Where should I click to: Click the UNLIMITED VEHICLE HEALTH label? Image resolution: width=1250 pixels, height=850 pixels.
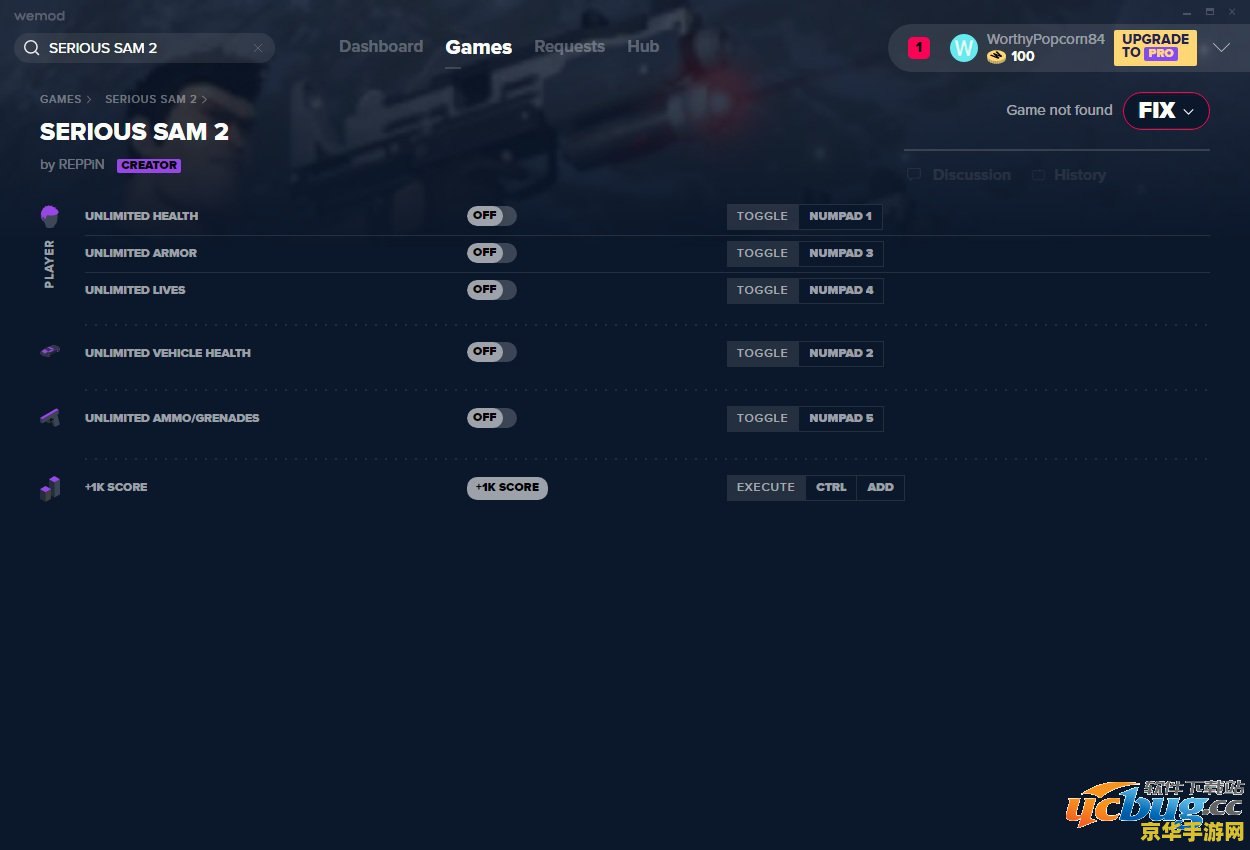point(168,353)
